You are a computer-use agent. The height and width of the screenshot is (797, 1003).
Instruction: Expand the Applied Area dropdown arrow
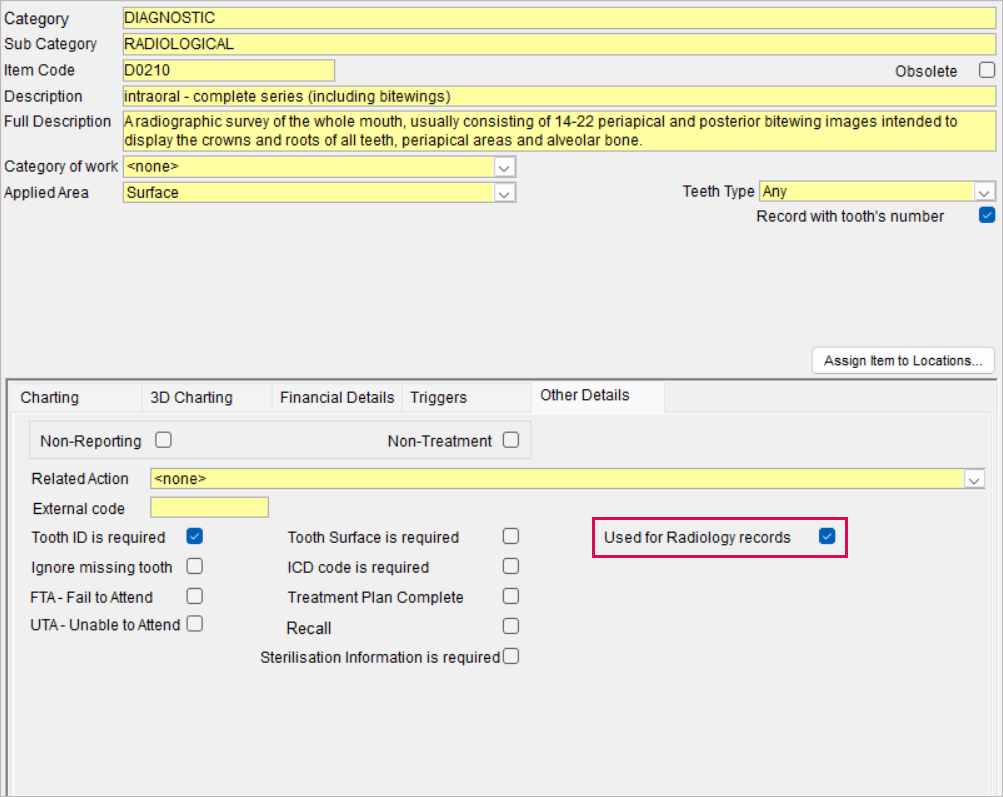504,193
